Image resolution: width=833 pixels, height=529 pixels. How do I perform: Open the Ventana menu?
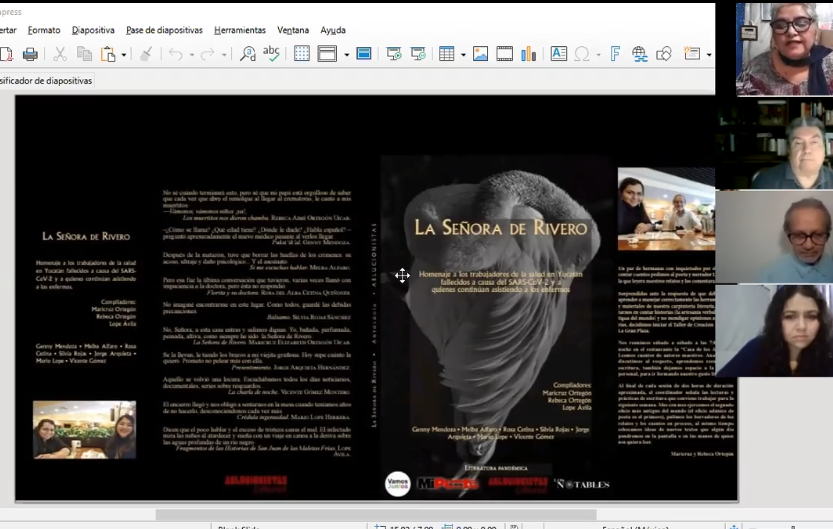293,30
